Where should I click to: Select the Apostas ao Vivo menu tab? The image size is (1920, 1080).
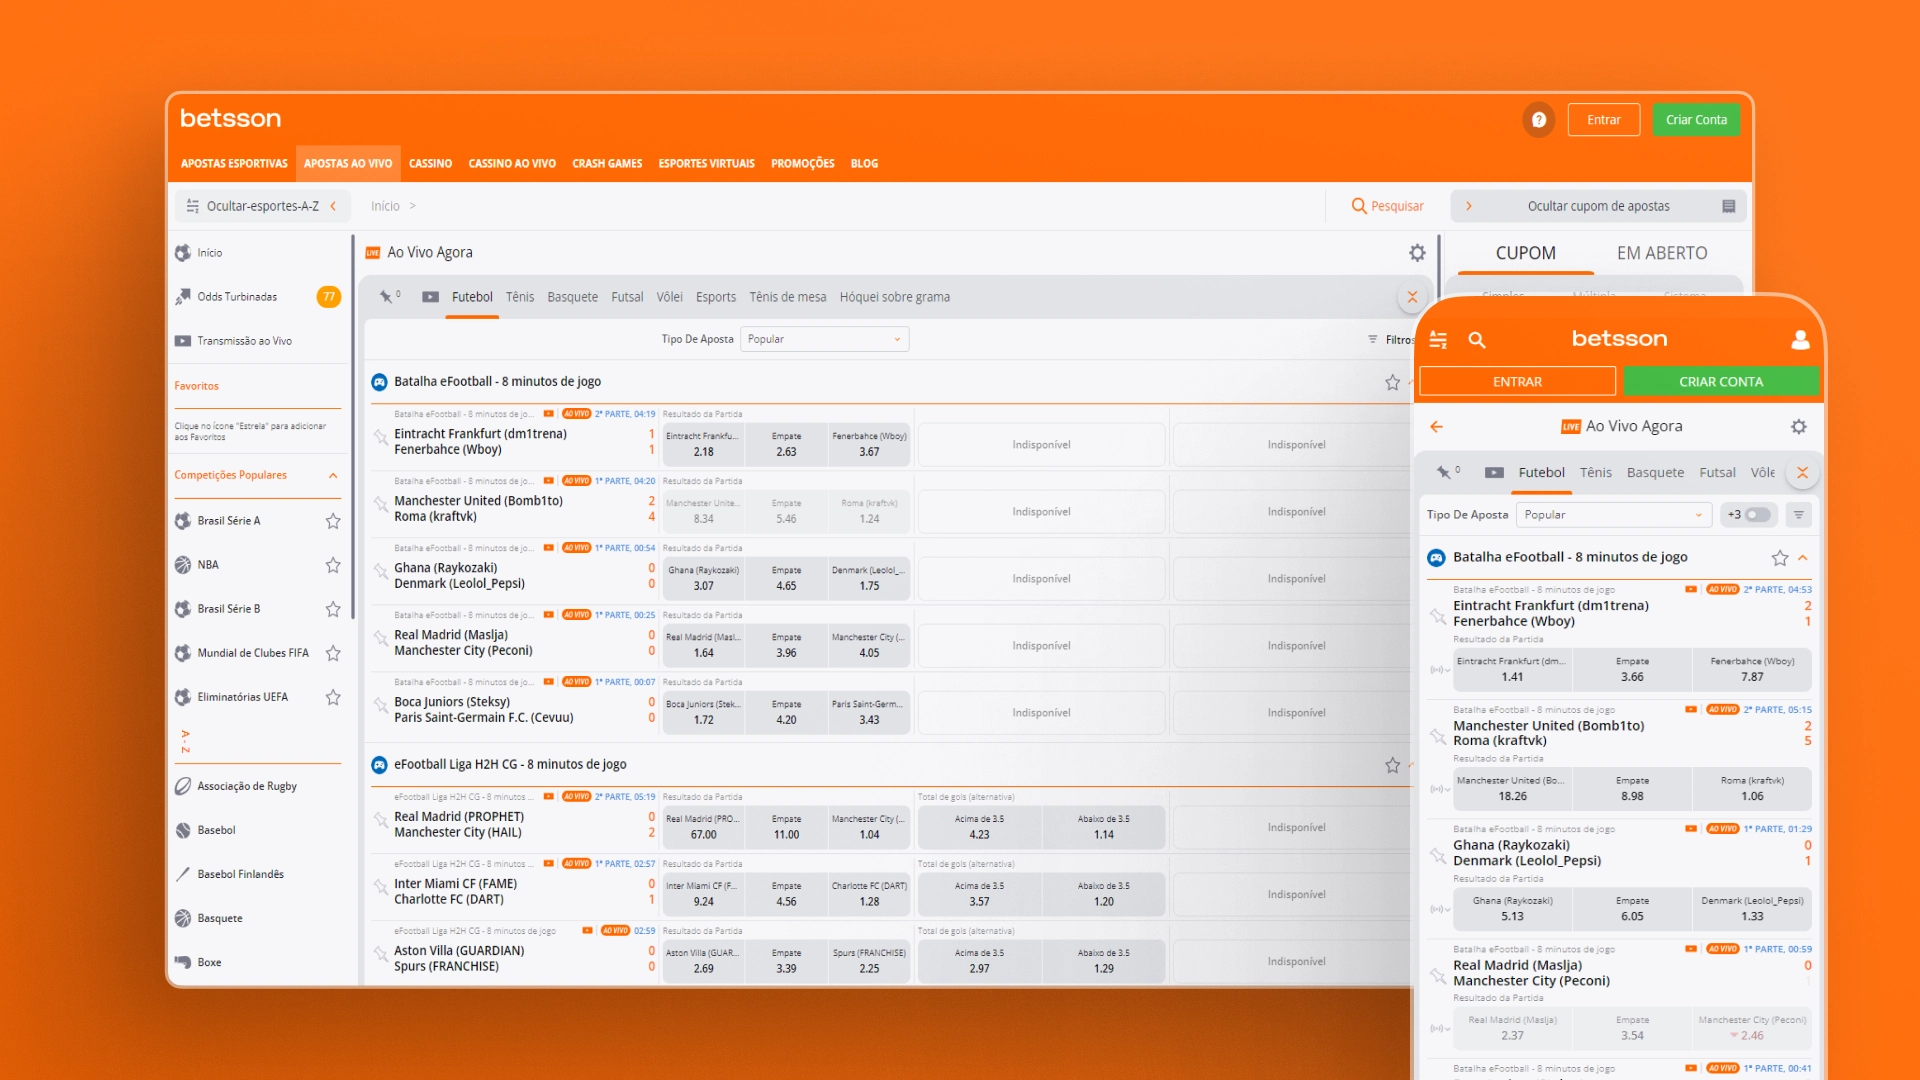coord(348,163)
